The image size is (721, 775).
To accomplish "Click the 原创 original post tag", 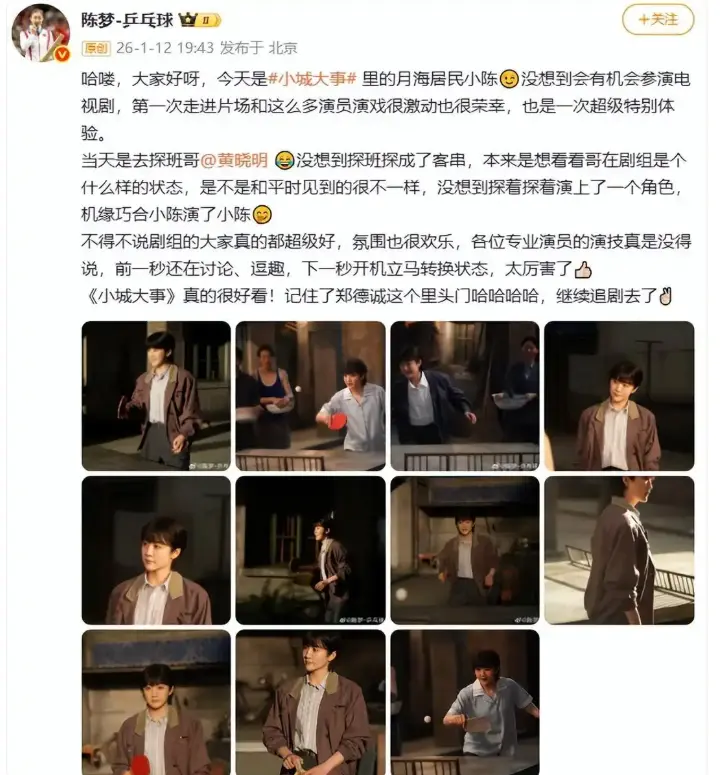I will (96, 48).
